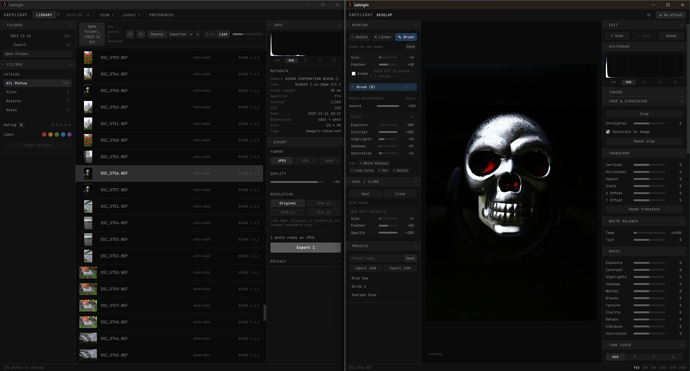Click the export Quality slider
This screenshot has width=690, height=371.
[297, 182]
